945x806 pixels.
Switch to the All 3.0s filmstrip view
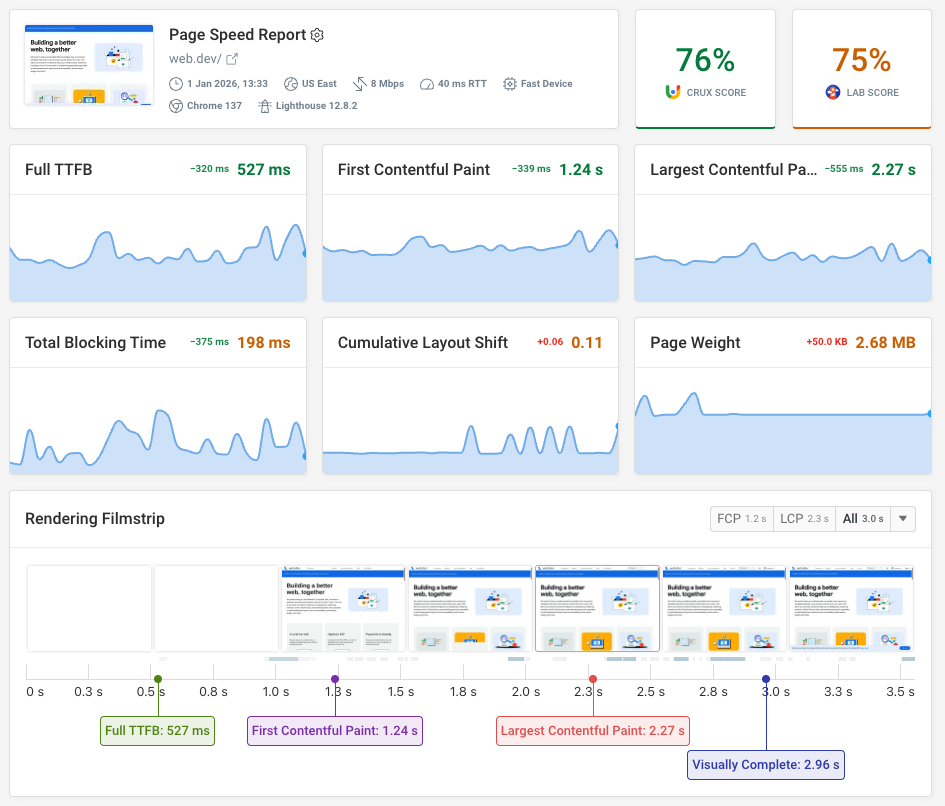pyautogui.click(x=861, y=518)
